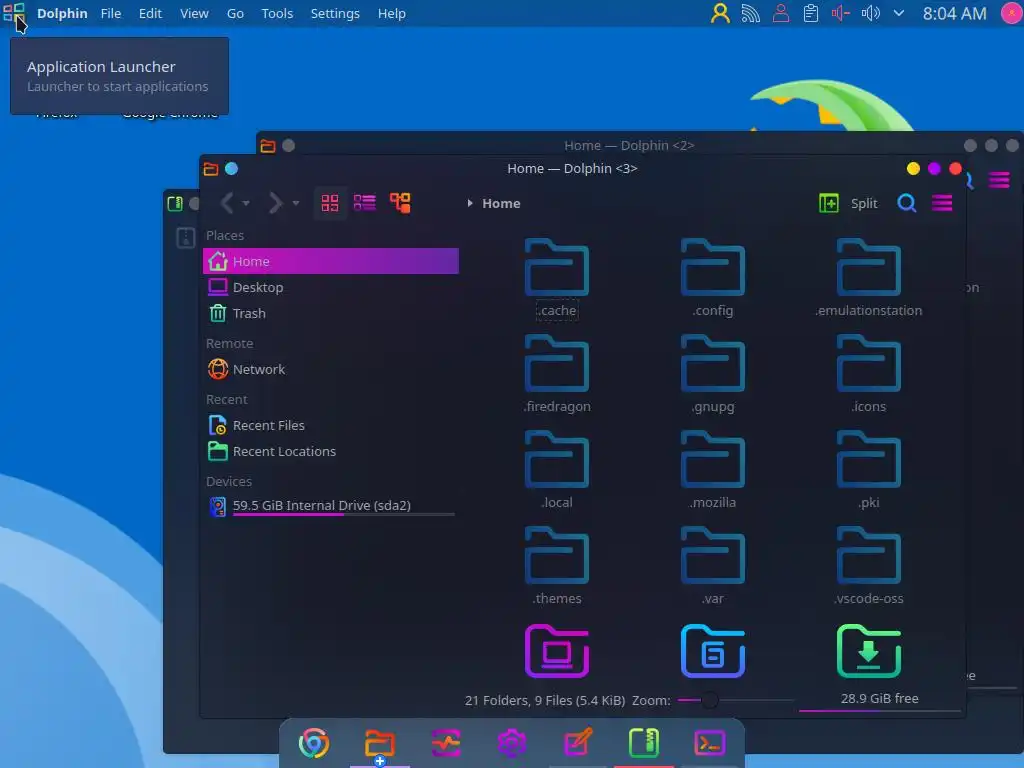Select the .cache folder
The width and height of the screenshot is (1024, 768).
click(x=556, y=278)
